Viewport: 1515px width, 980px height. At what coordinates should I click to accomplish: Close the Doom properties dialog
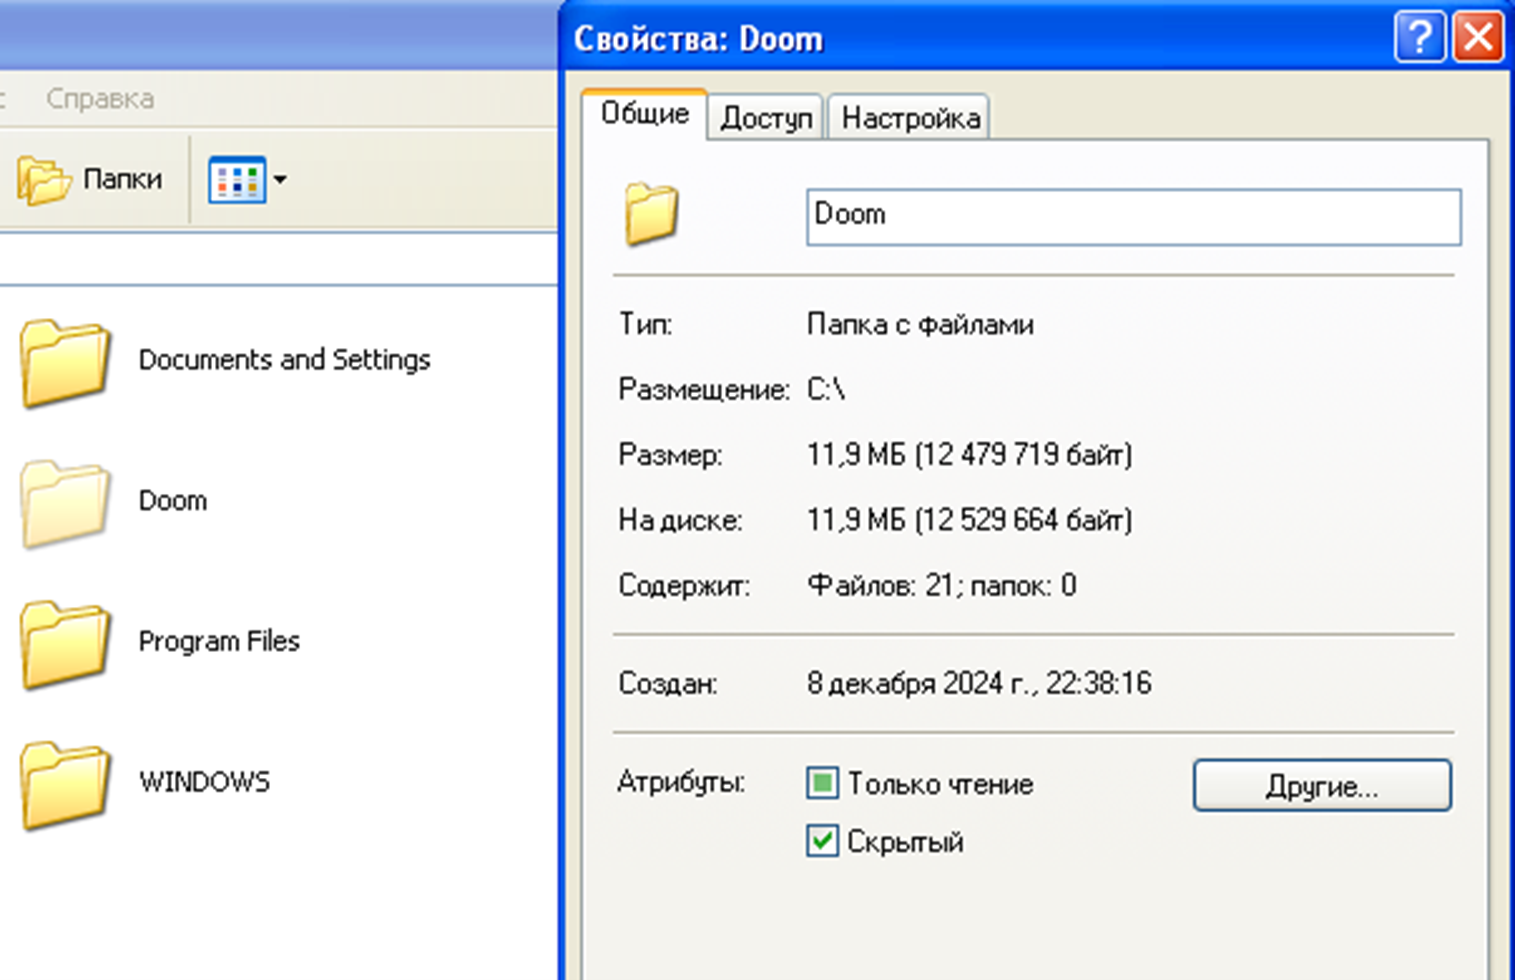(1479, 38)
